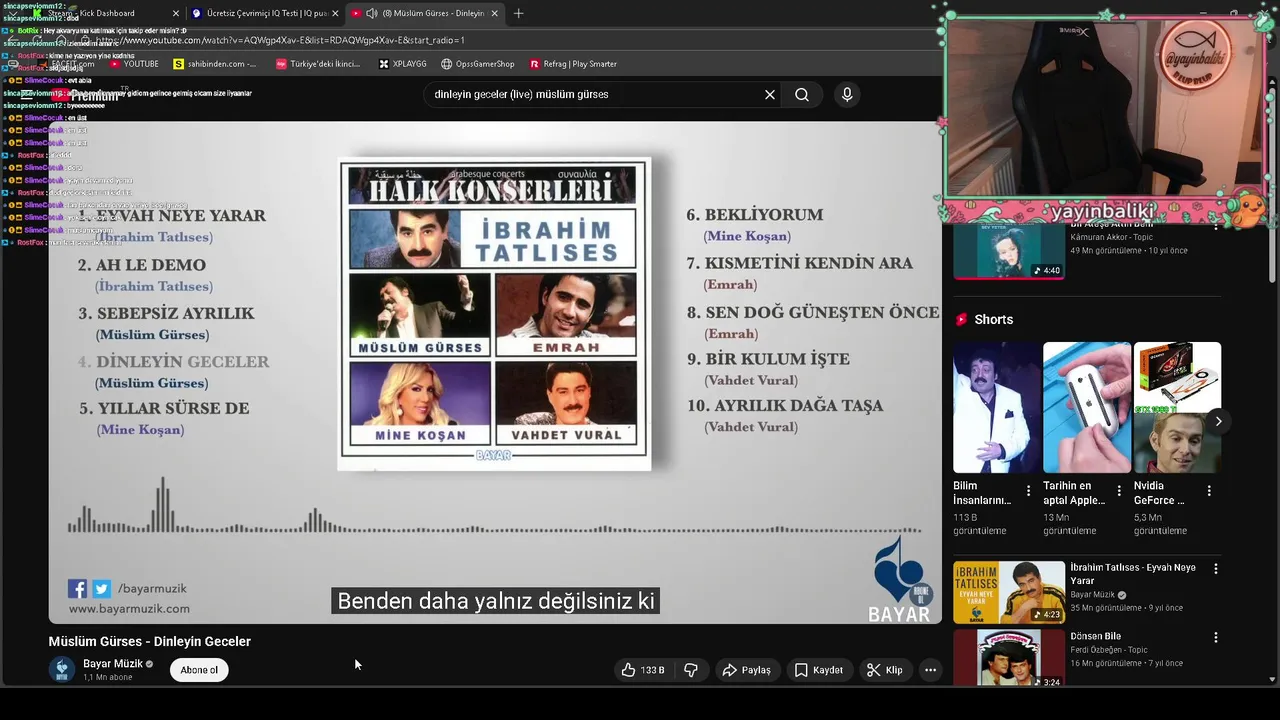The image size is (1280, 720).
Task: Open the Dönsen Bile 3:24 thumbnail
Action: (x=1009, y=658)
